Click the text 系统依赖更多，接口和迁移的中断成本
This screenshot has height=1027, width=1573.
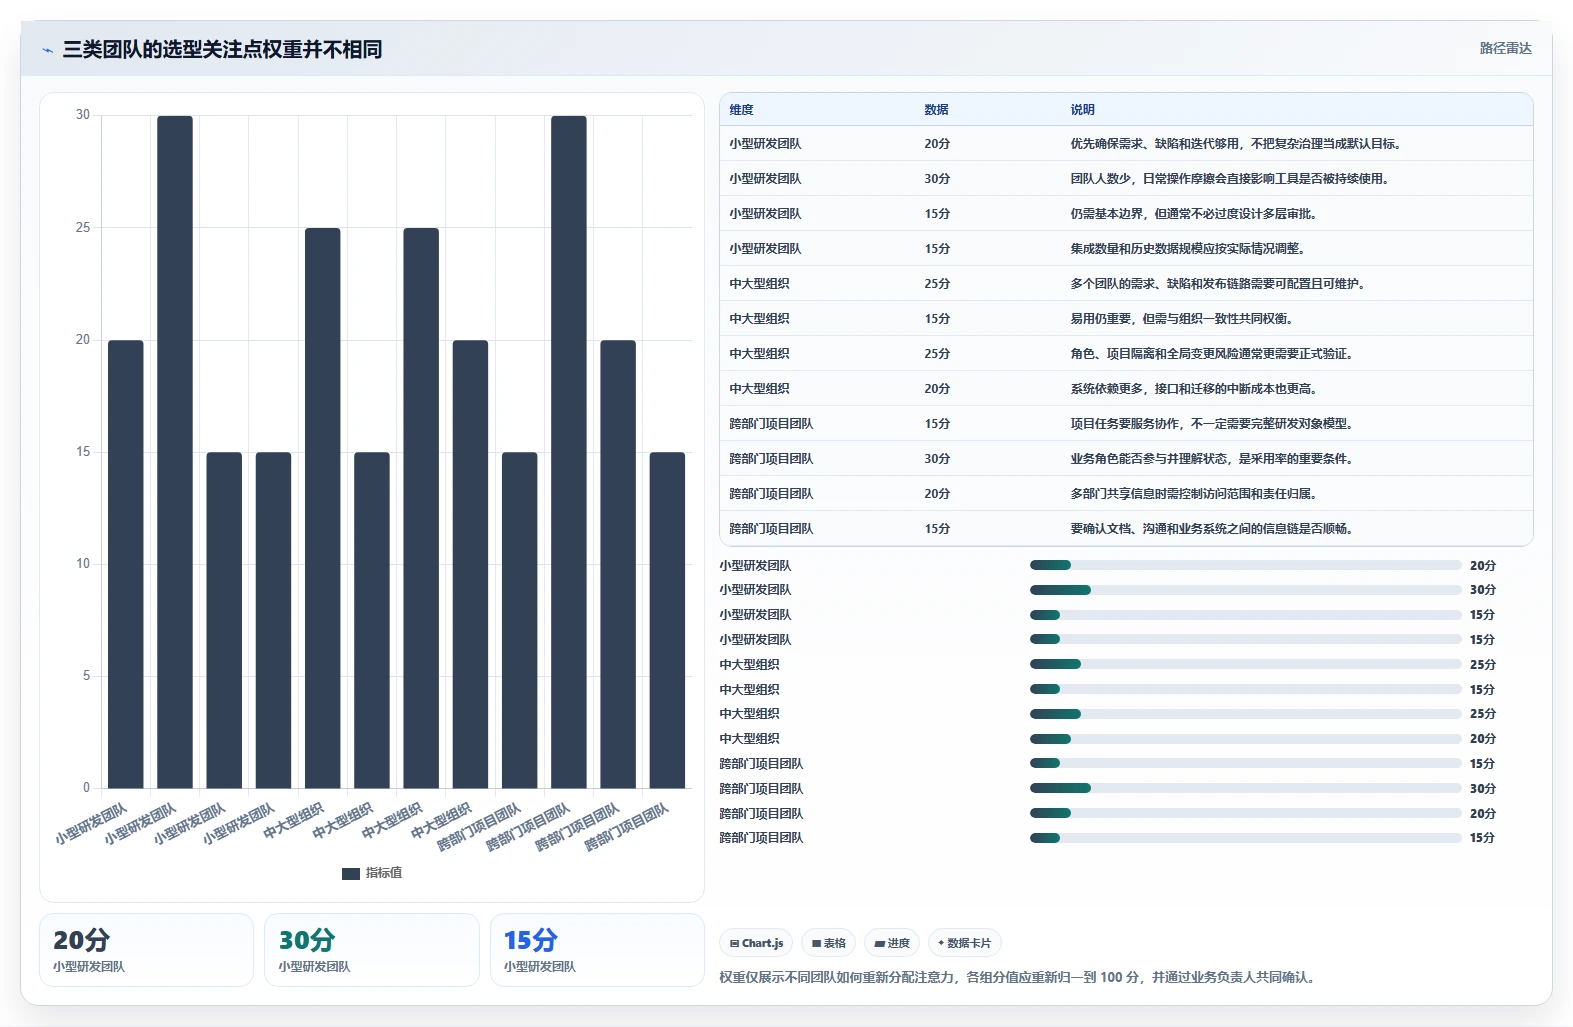[1172, 389]
